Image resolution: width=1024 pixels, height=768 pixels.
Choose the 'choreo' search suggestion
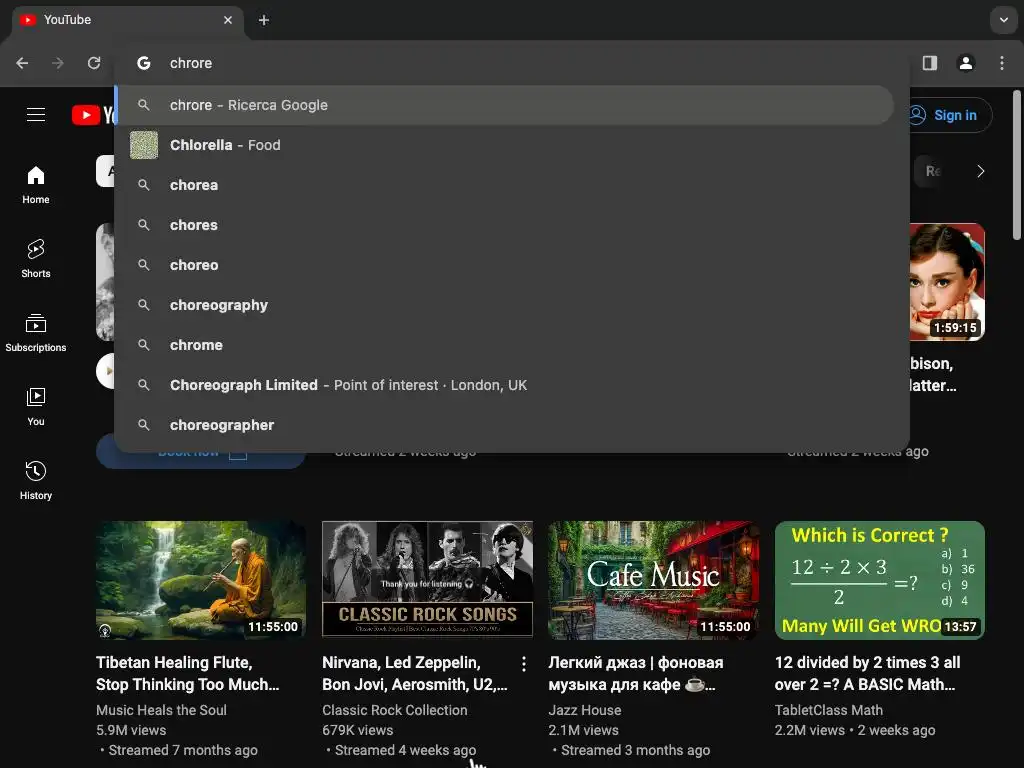point(504,265)
